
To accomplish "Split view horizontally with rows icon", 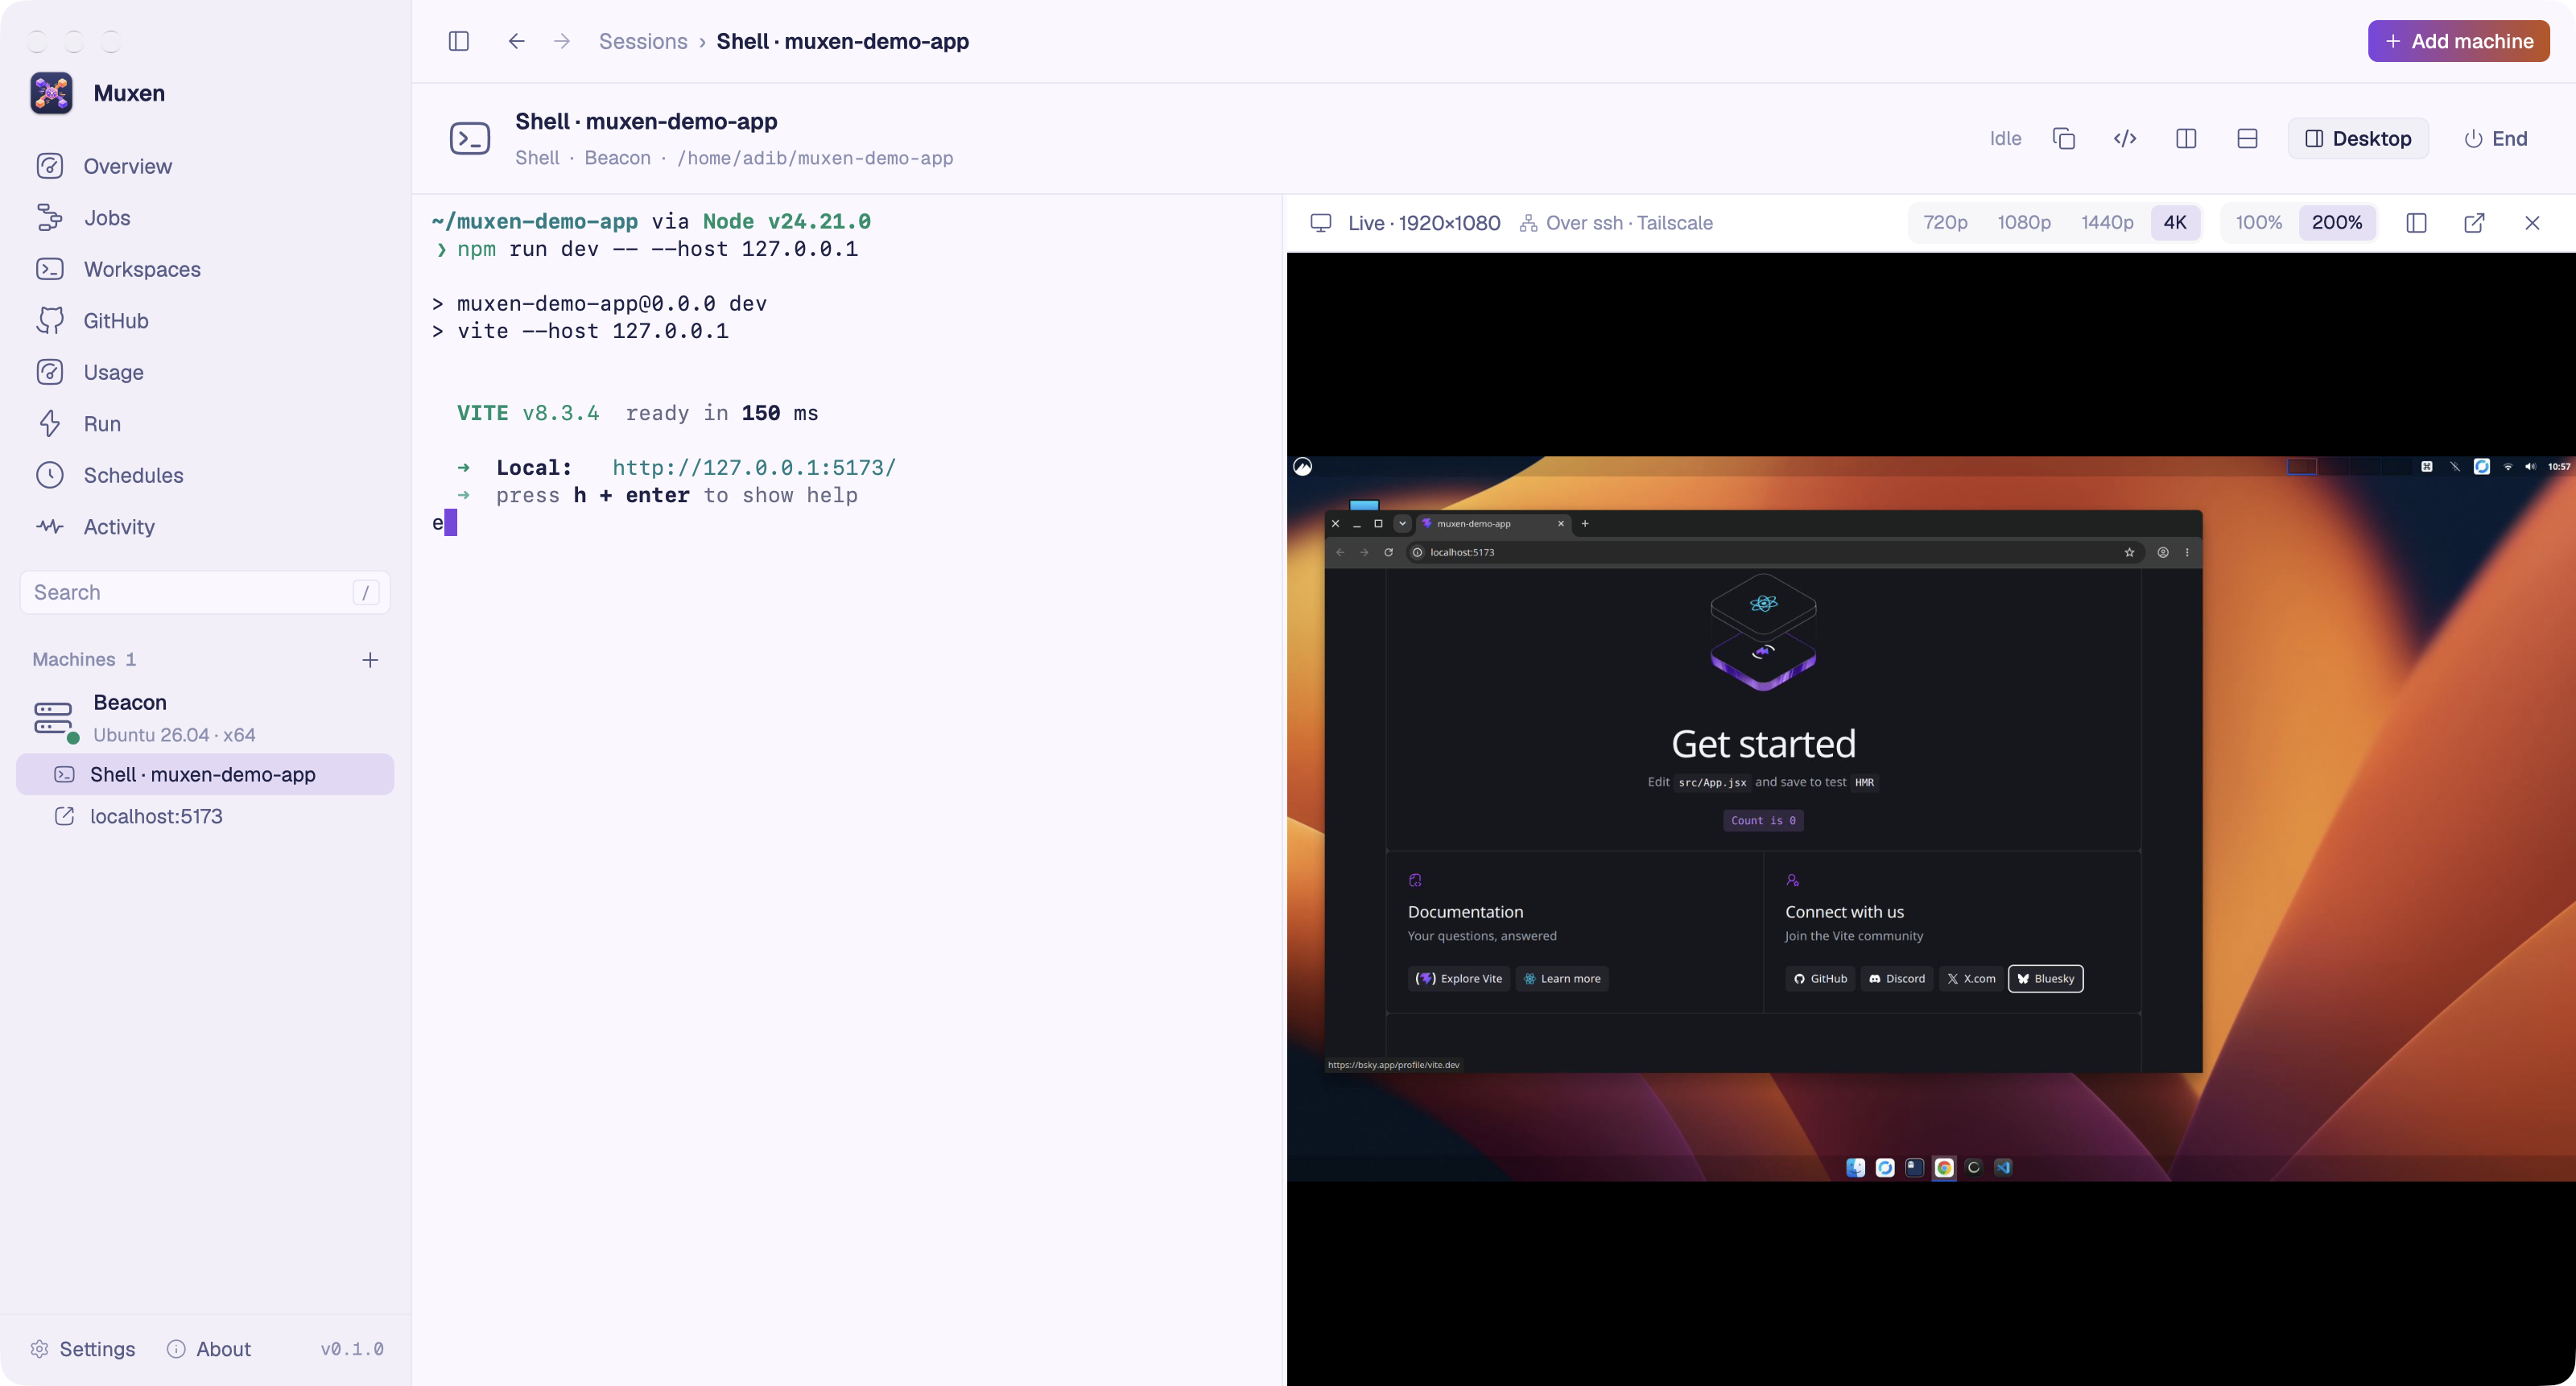I will click(2247, 138).
